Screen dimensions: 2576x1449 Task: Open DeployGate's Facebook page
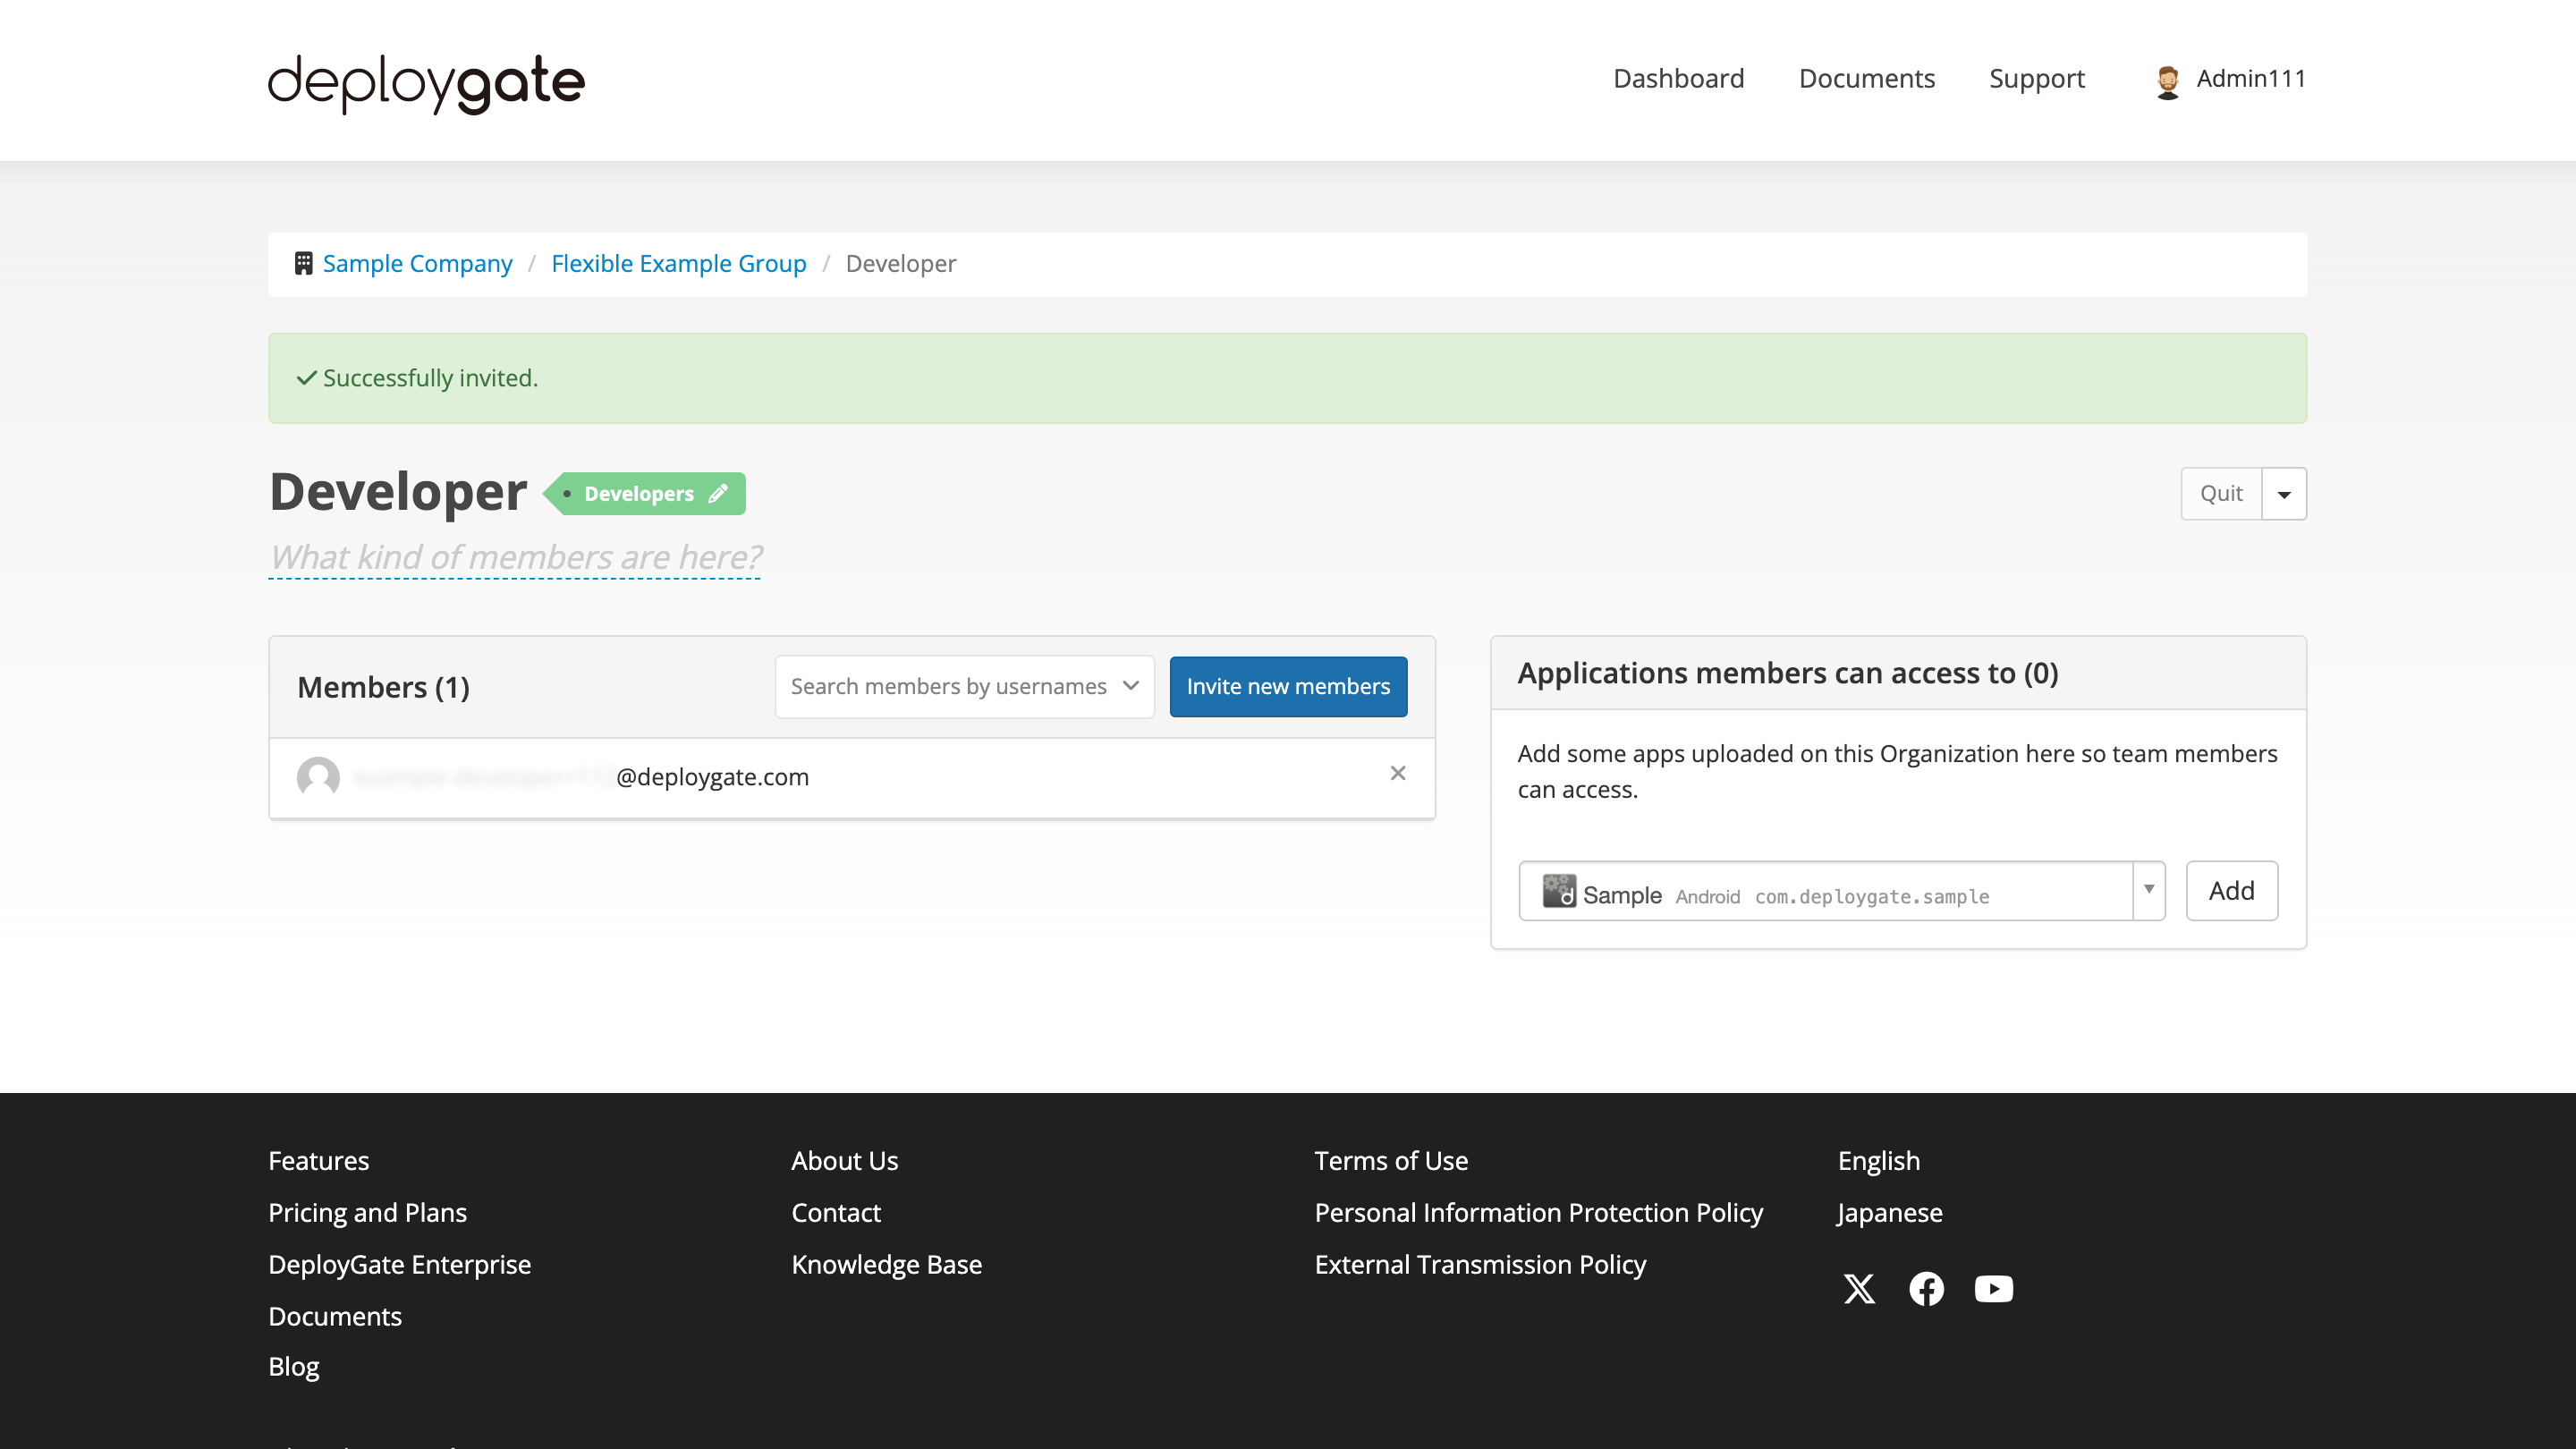point(1926,1289)
